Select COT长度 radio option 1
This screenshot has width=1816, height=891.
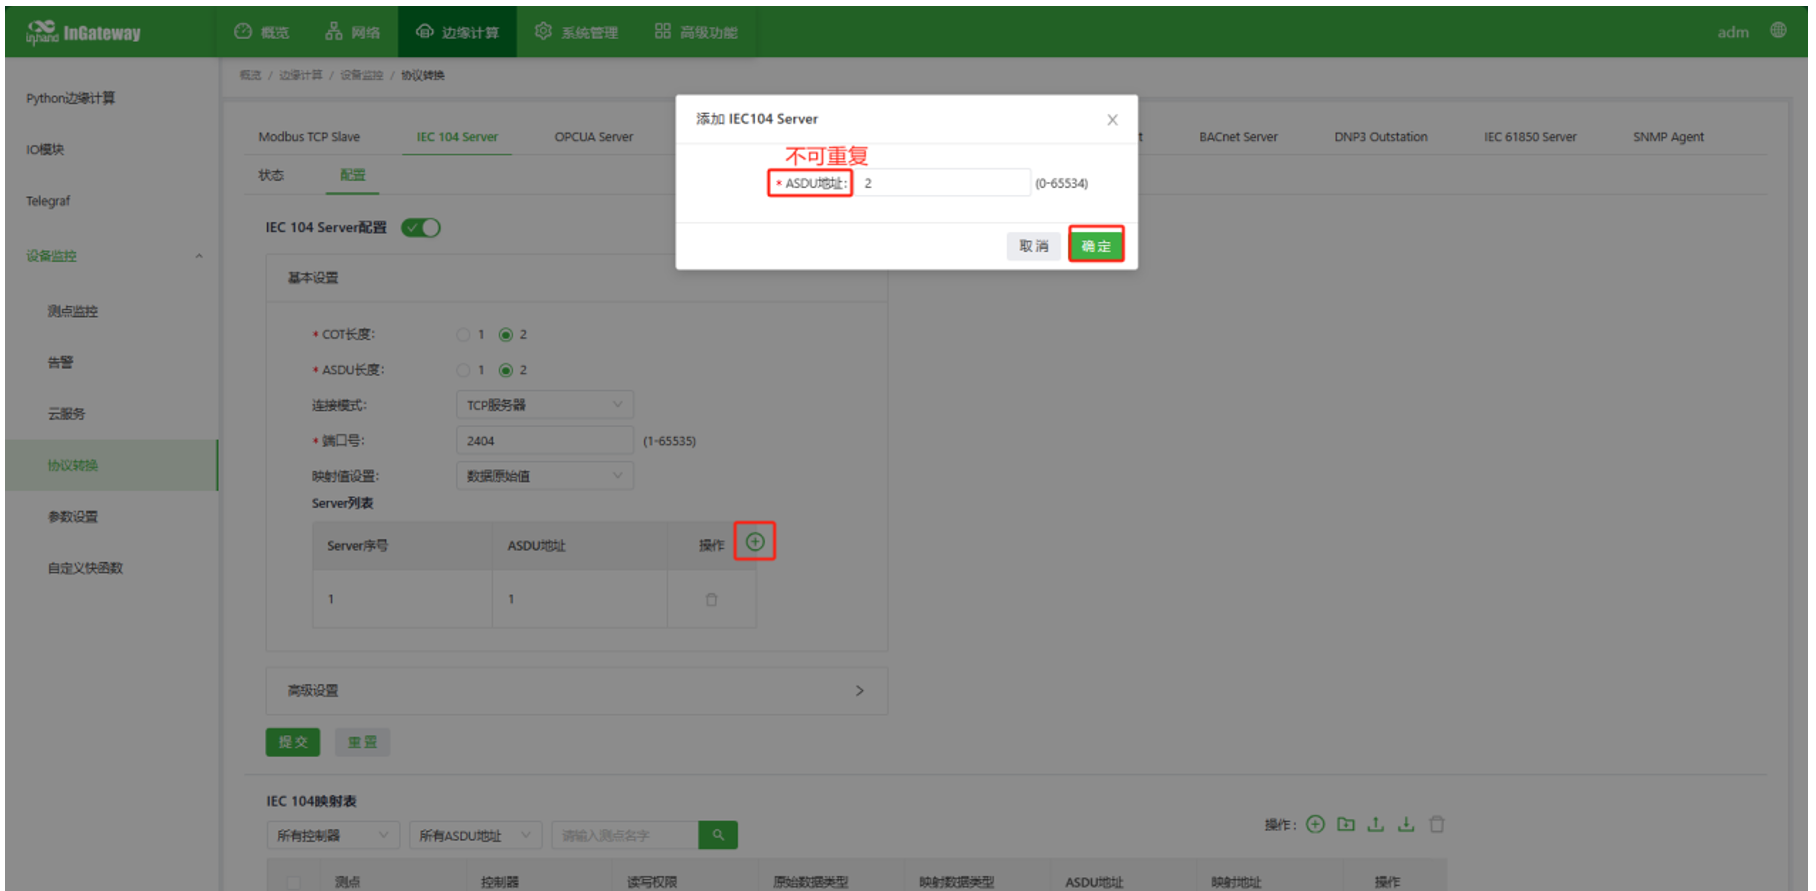pos(463,335)
